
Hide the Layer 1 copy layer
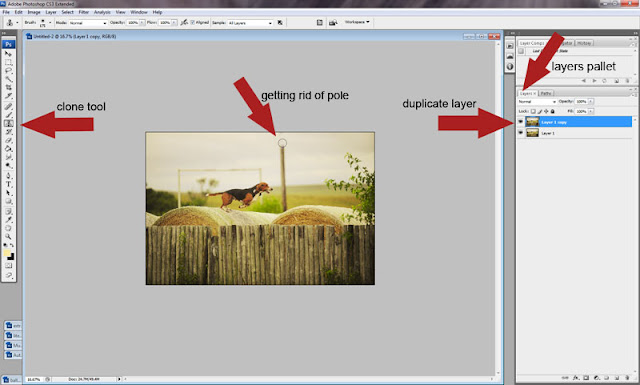tap(520, 122)
